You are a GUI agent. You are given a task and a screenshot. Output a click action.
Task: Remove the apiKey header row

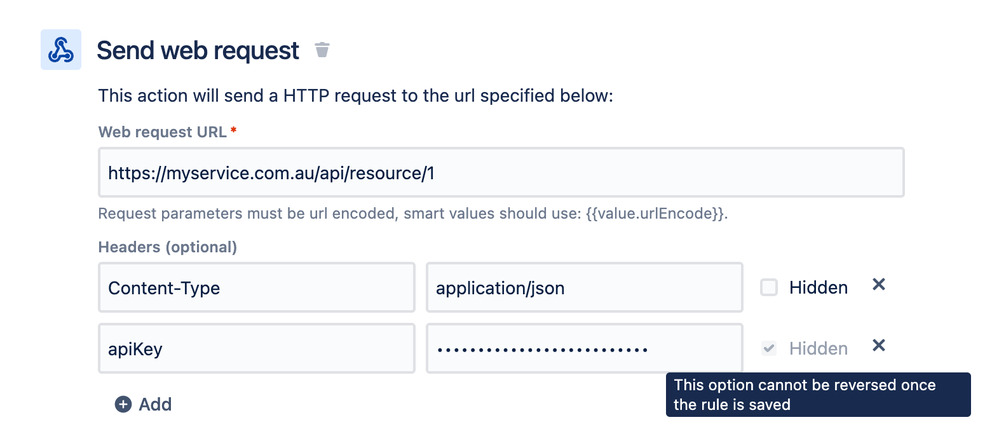(879, 345)
